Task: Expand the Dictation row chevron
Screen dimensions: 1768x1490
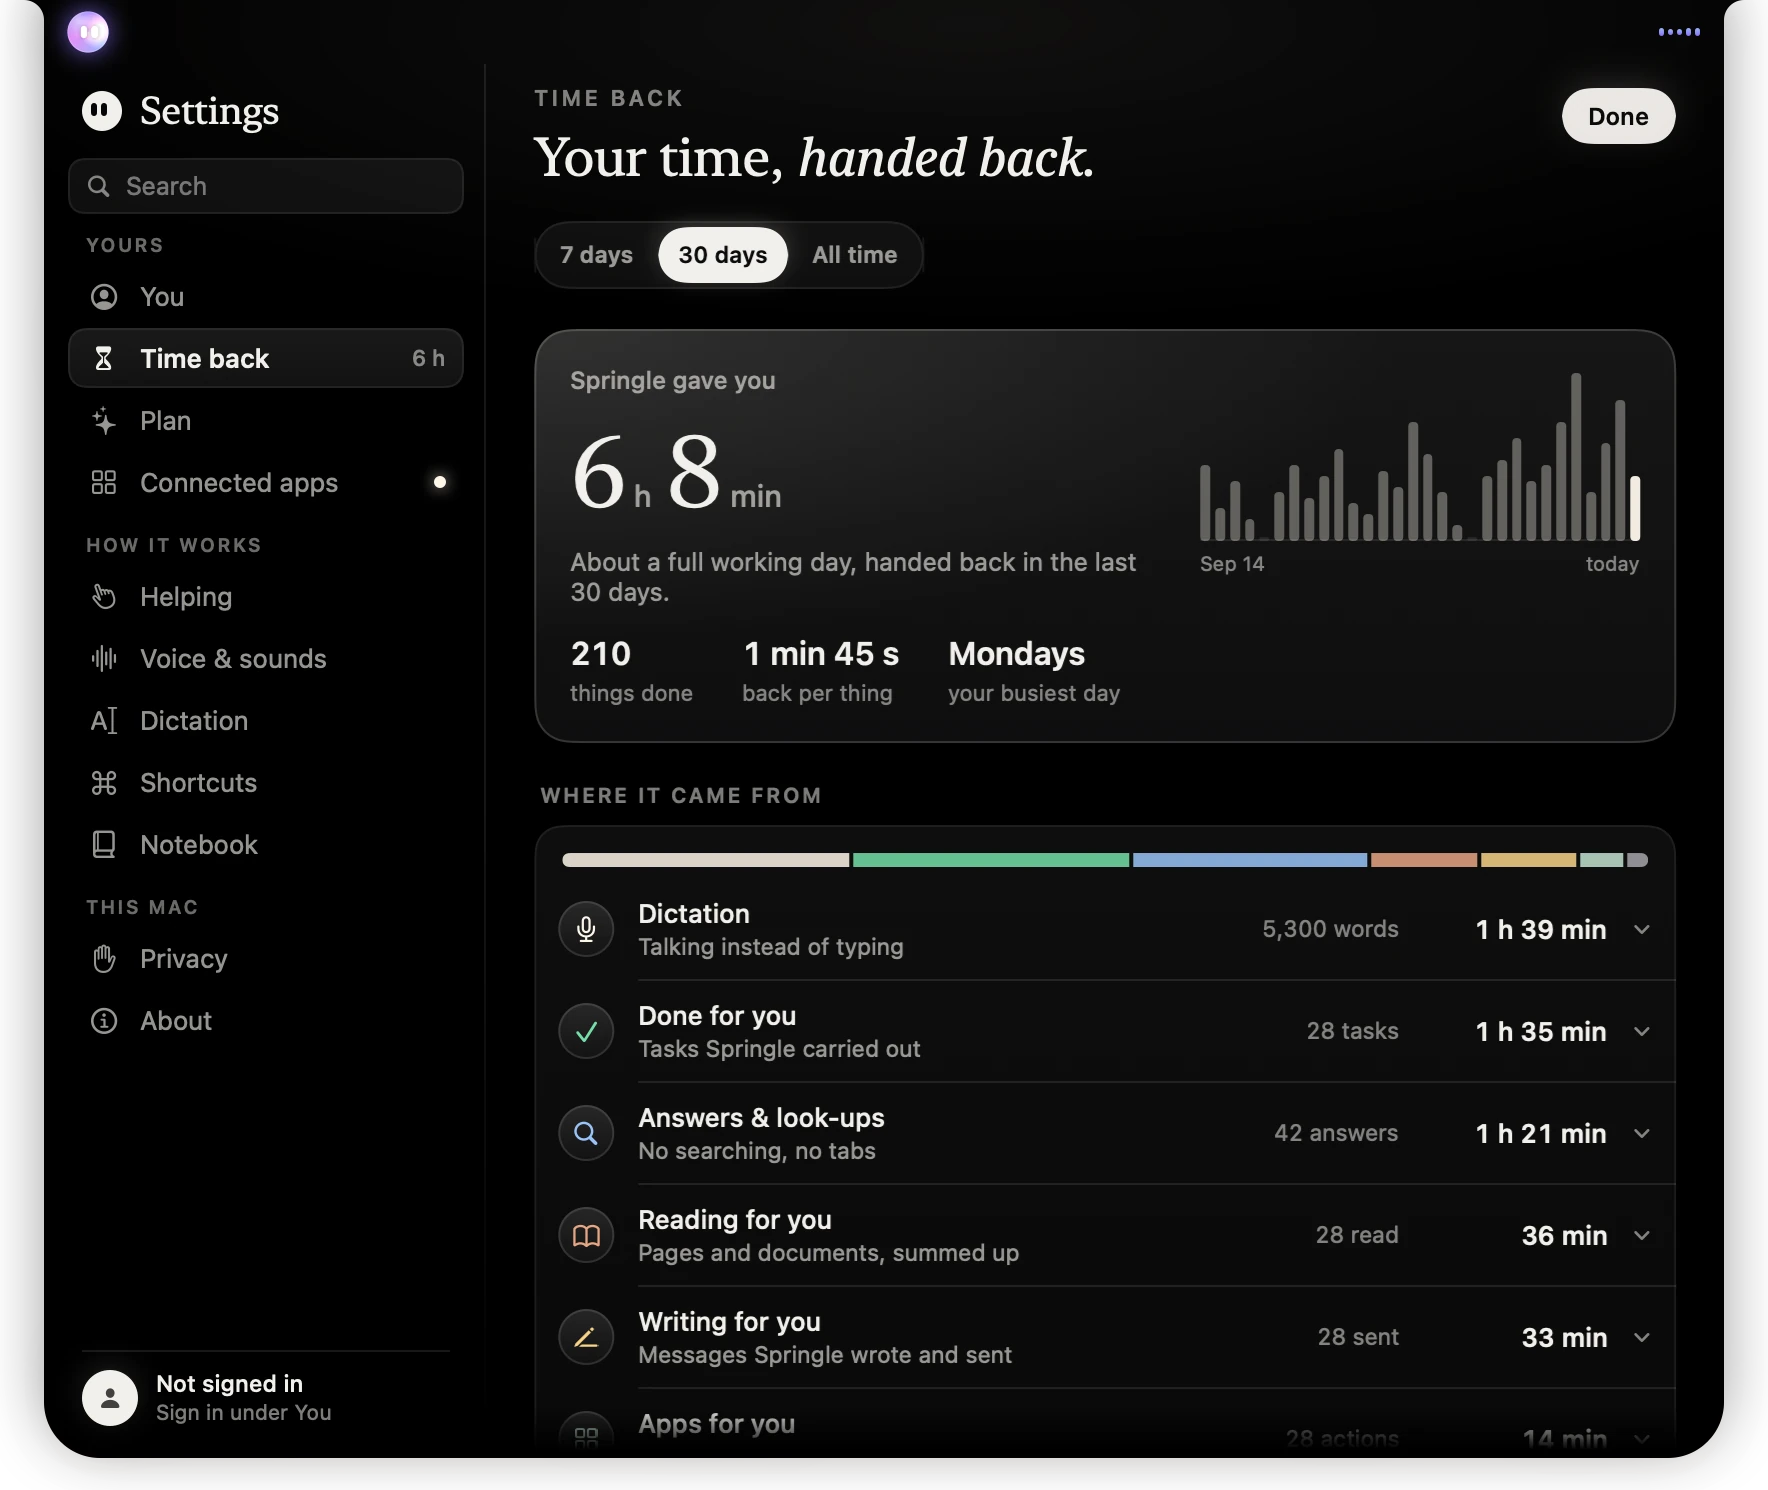Action: [1642, 930]
